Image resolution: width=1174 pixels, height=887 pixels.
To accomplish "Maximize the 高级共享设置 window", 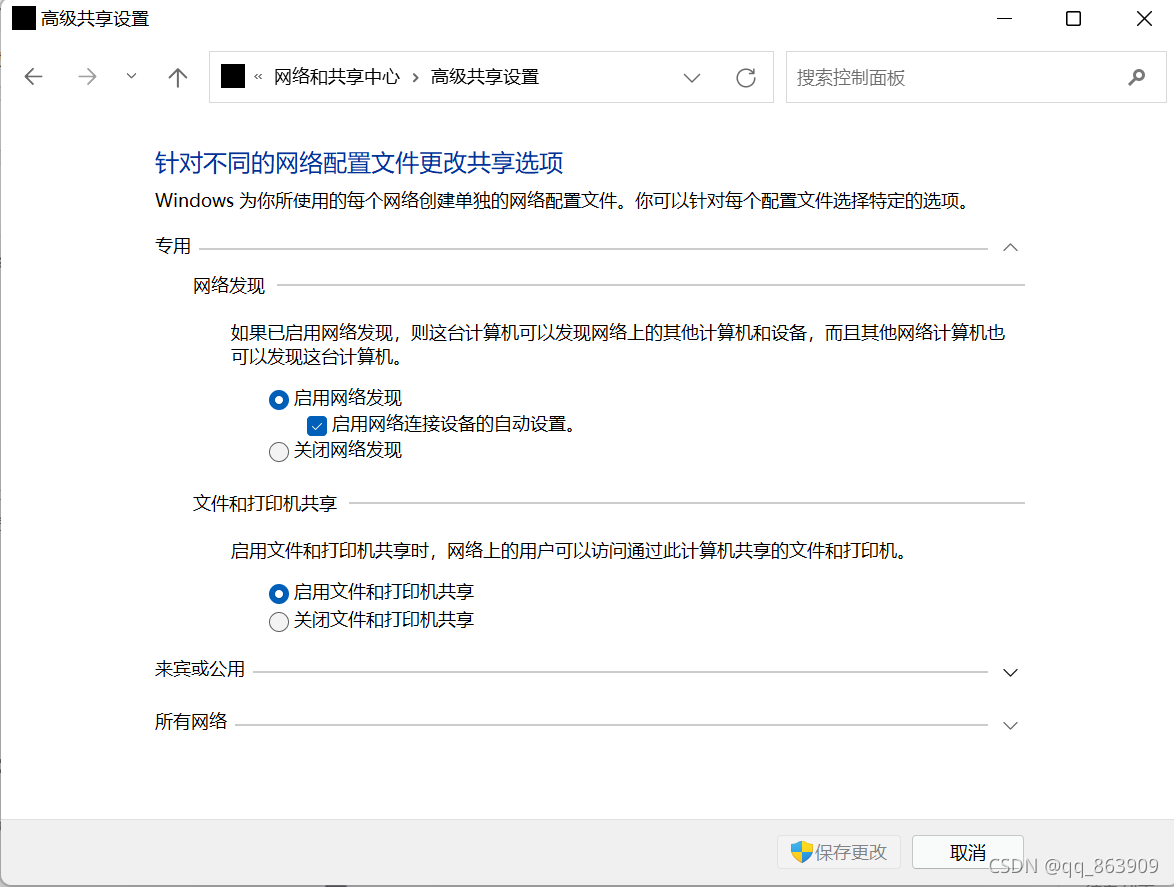I will [x=1073, y=19].
